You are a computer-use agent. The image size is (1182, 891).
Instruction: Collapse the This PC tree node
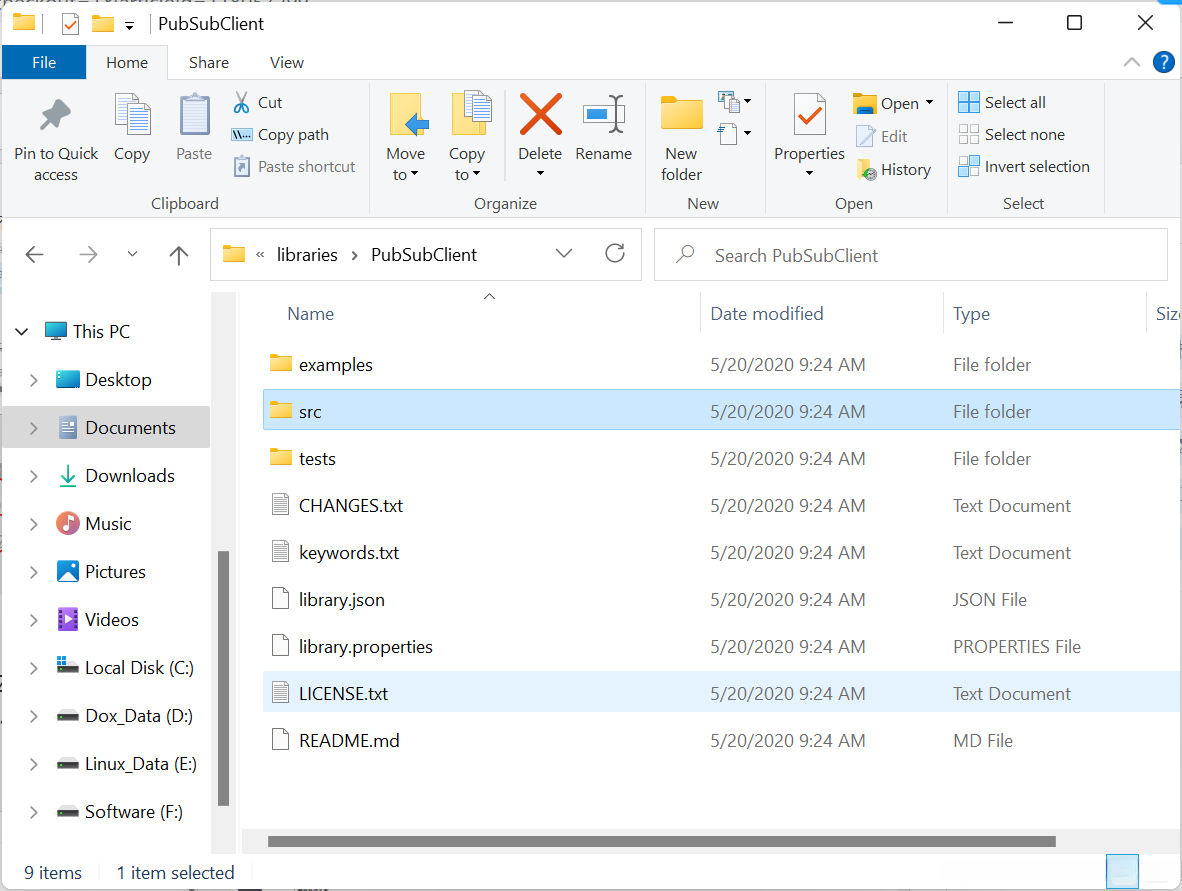(x=22, y=332)
